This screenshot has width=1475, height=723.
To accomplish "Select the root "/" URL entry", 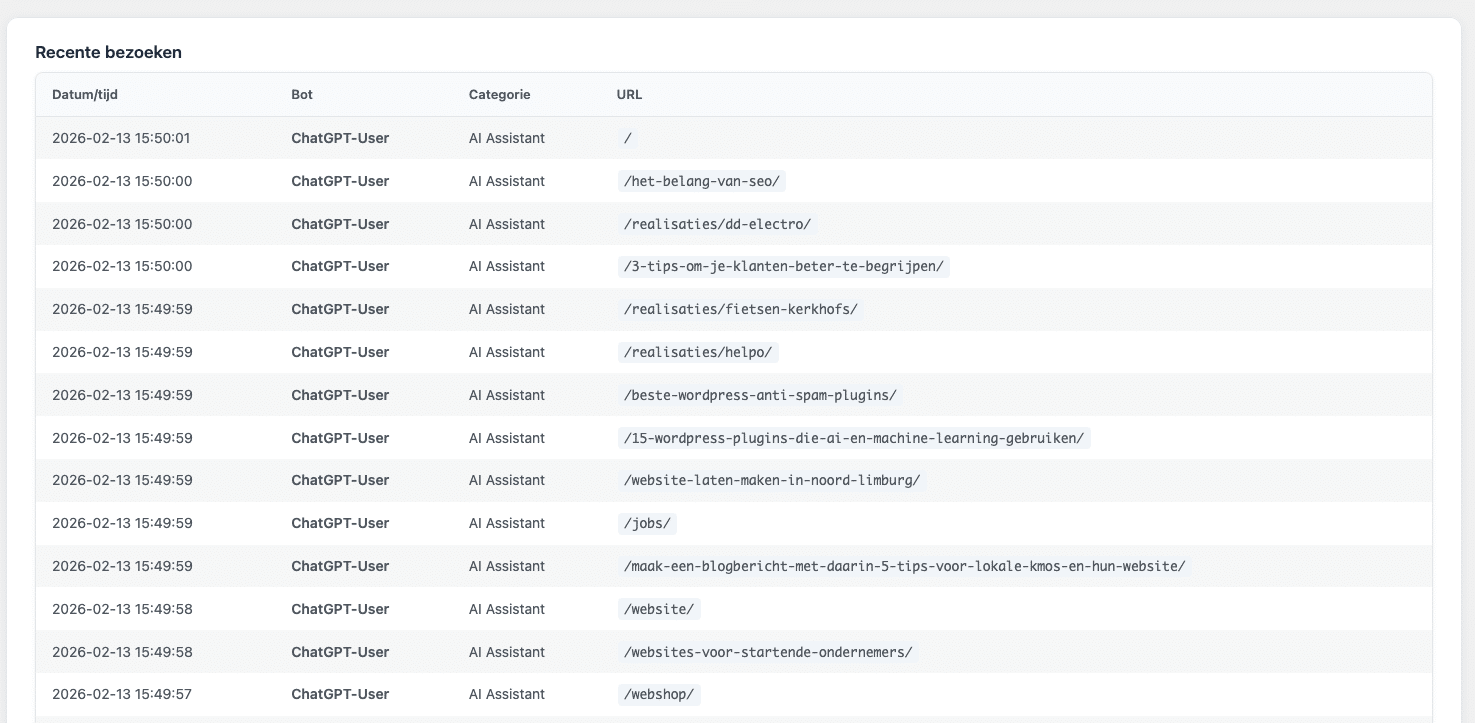I will pos(628,139).
